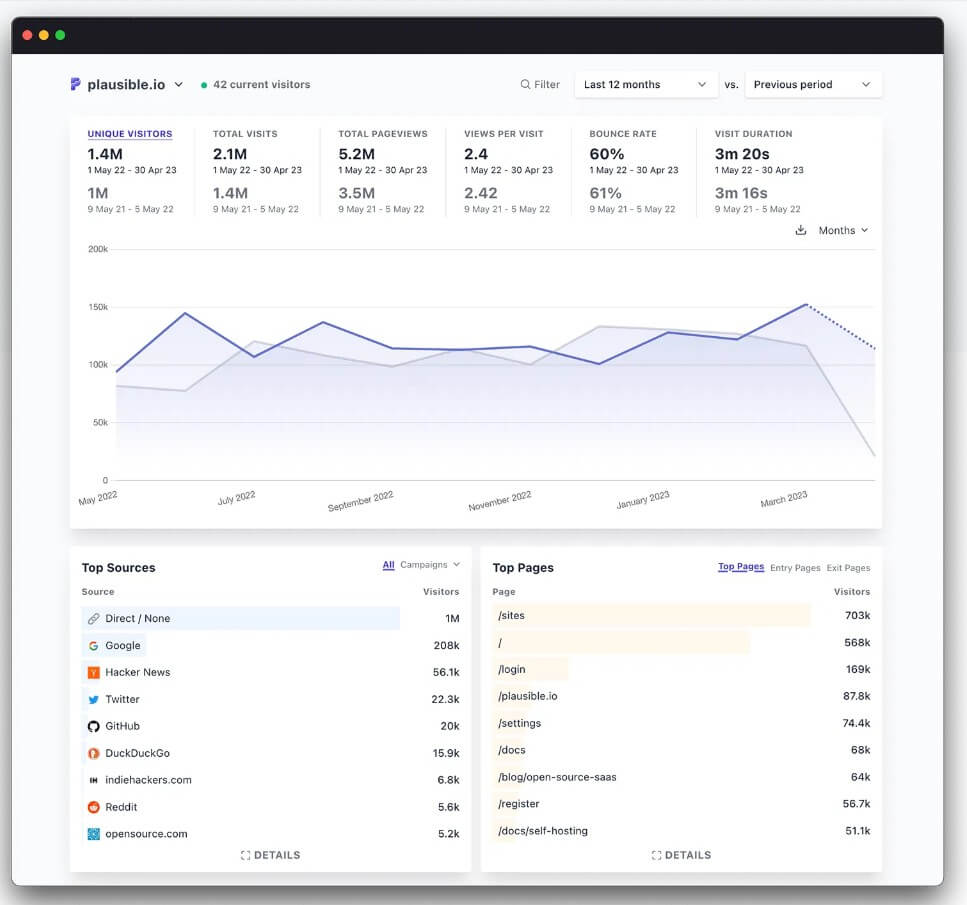
Task: Filter by indiehackers.com source
Action: tap(148, 780)
